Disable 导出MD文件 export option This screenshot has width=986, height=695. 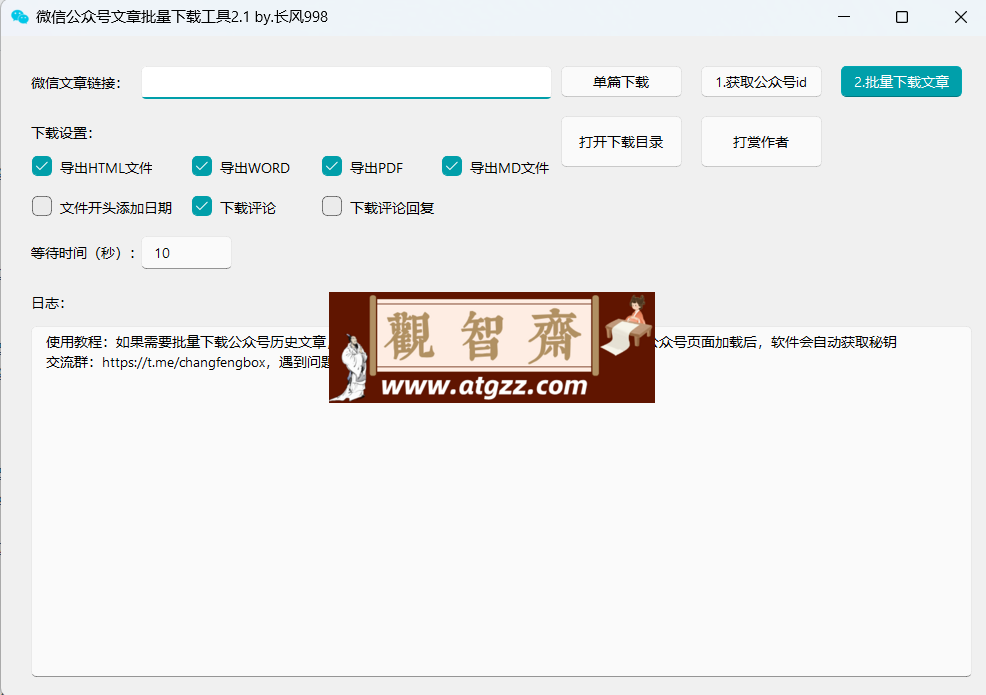pyautogui.click(x=452, y=167)
